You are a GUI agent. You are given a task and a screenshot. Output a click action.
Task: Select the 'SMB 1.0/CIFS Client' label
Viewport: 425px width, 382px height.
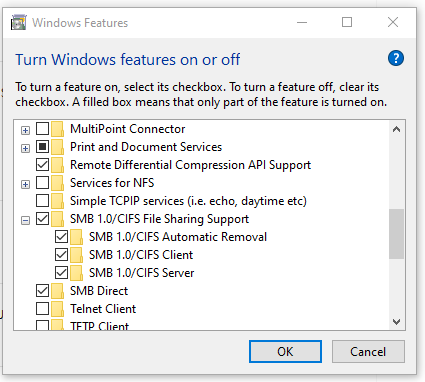[141, 255]
